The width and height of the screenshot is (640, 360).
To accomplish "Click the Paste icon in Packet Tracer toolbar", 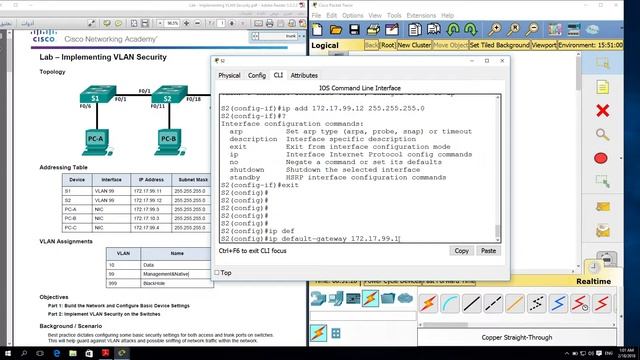I will (433, 30).
